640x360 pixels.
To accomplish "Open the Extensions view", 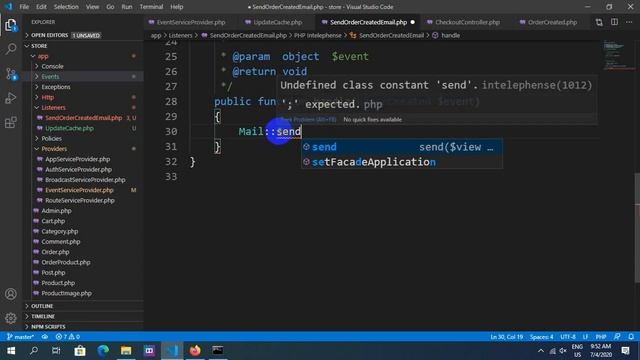I will [x=11, y=122].
